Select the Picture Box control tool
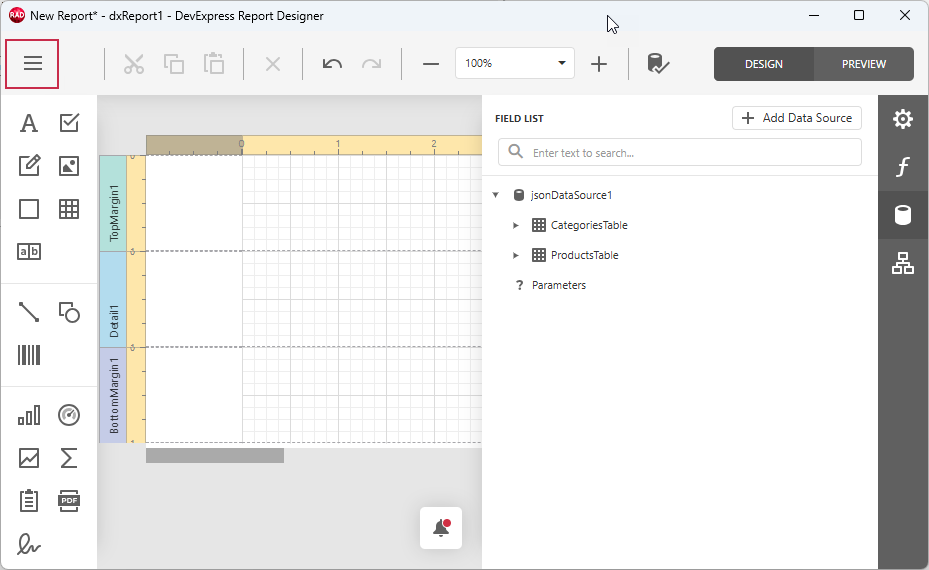929x570 pixels. (x=69, y=166)
